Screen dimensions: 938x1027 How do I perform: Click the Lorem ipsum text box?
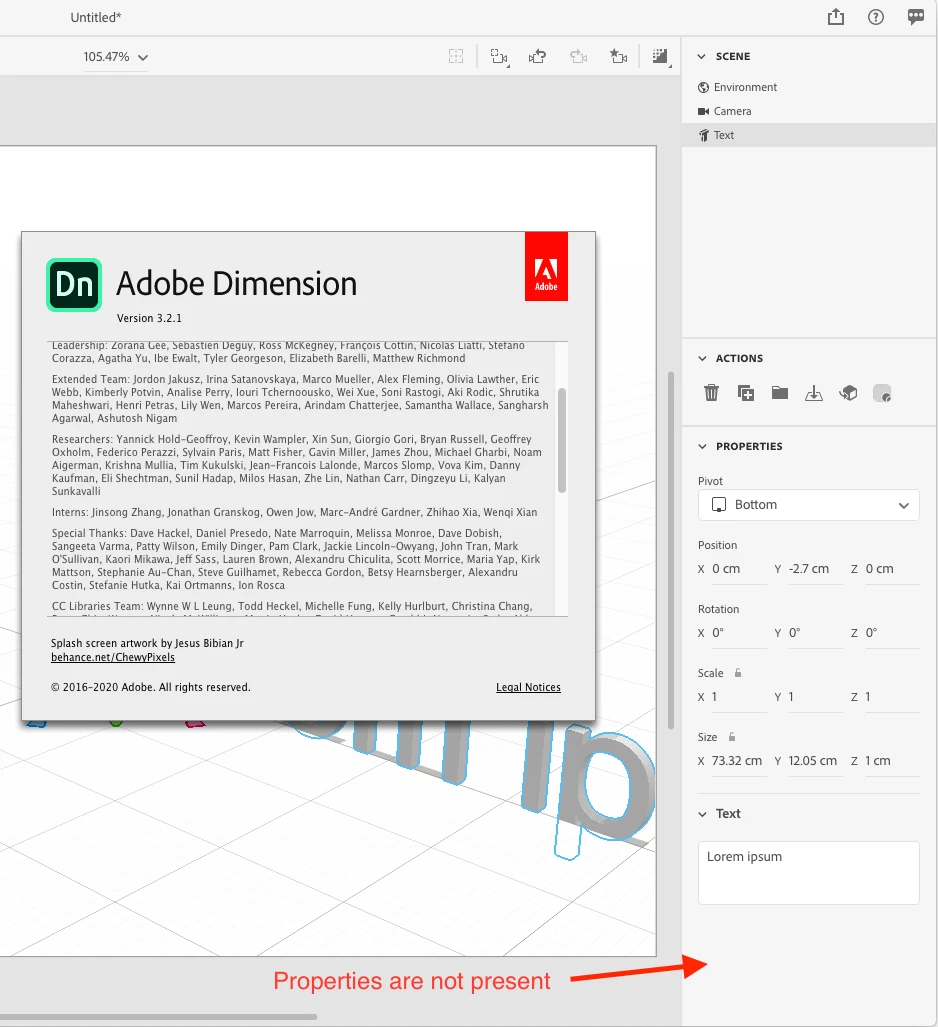click(x=809, y=873)
